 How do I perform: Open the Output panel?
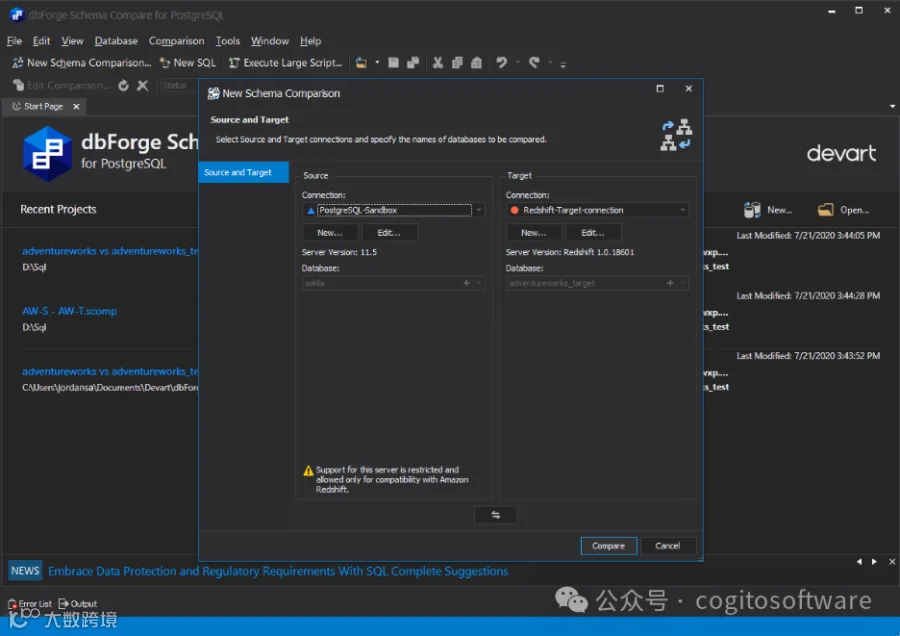[x=78, y=604]
